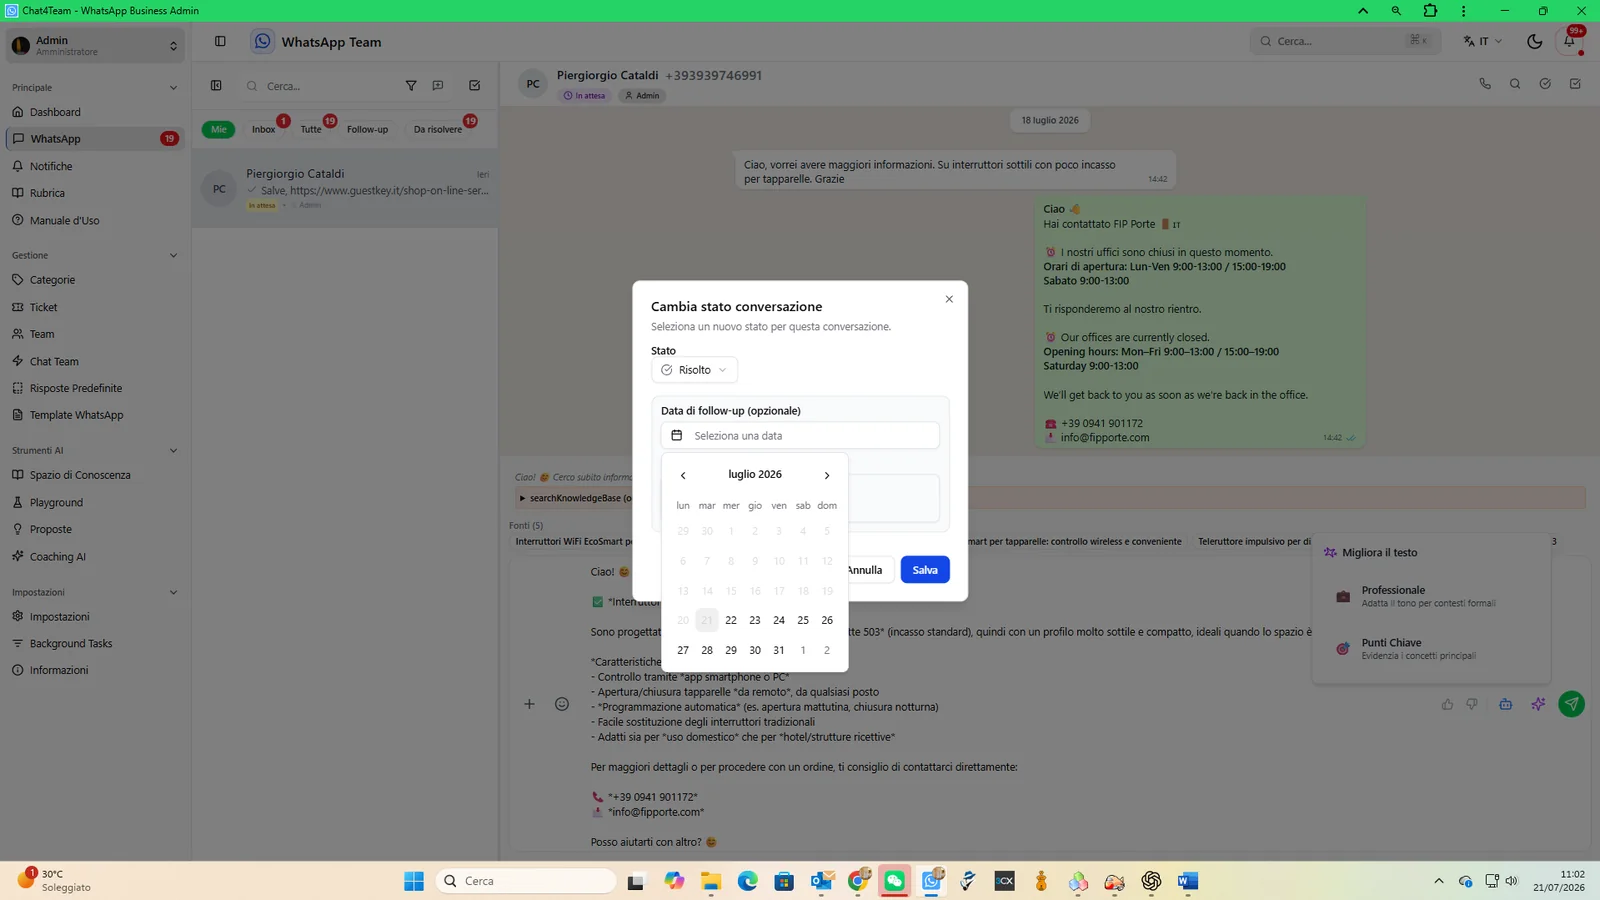Open the Admin account switcher
This screenshot has width=1600, height=900.
[x=95, y=45]
